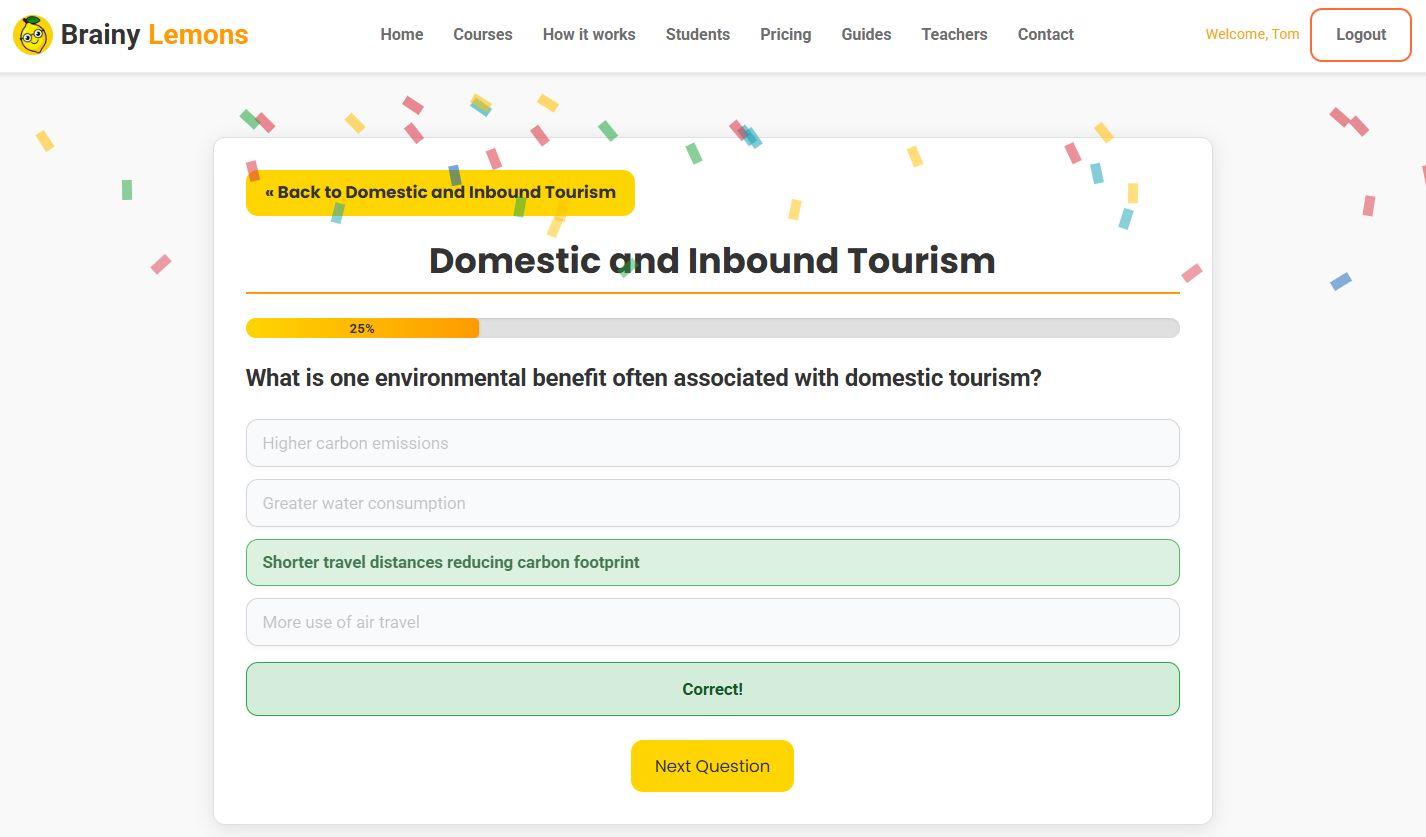Choose the 'Greater water consumption' answer
The width and height of the screenshot is (1426, 837).
click(x=713, y=503)
